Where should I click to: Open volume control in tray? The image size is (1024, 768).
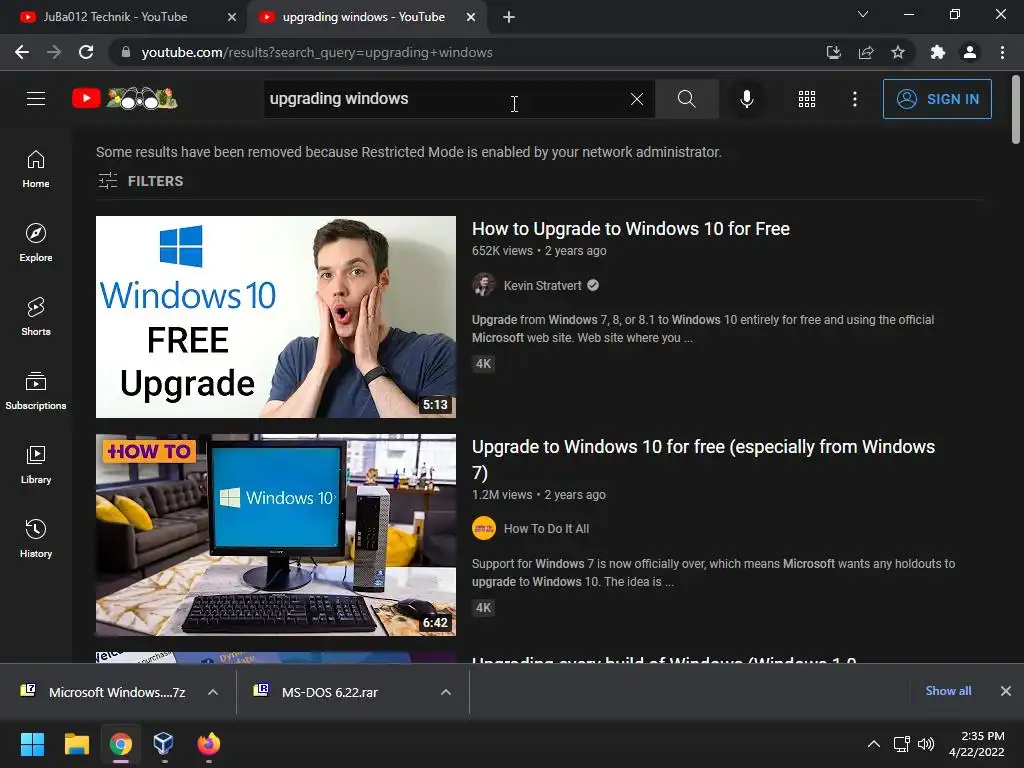[925, 744]
